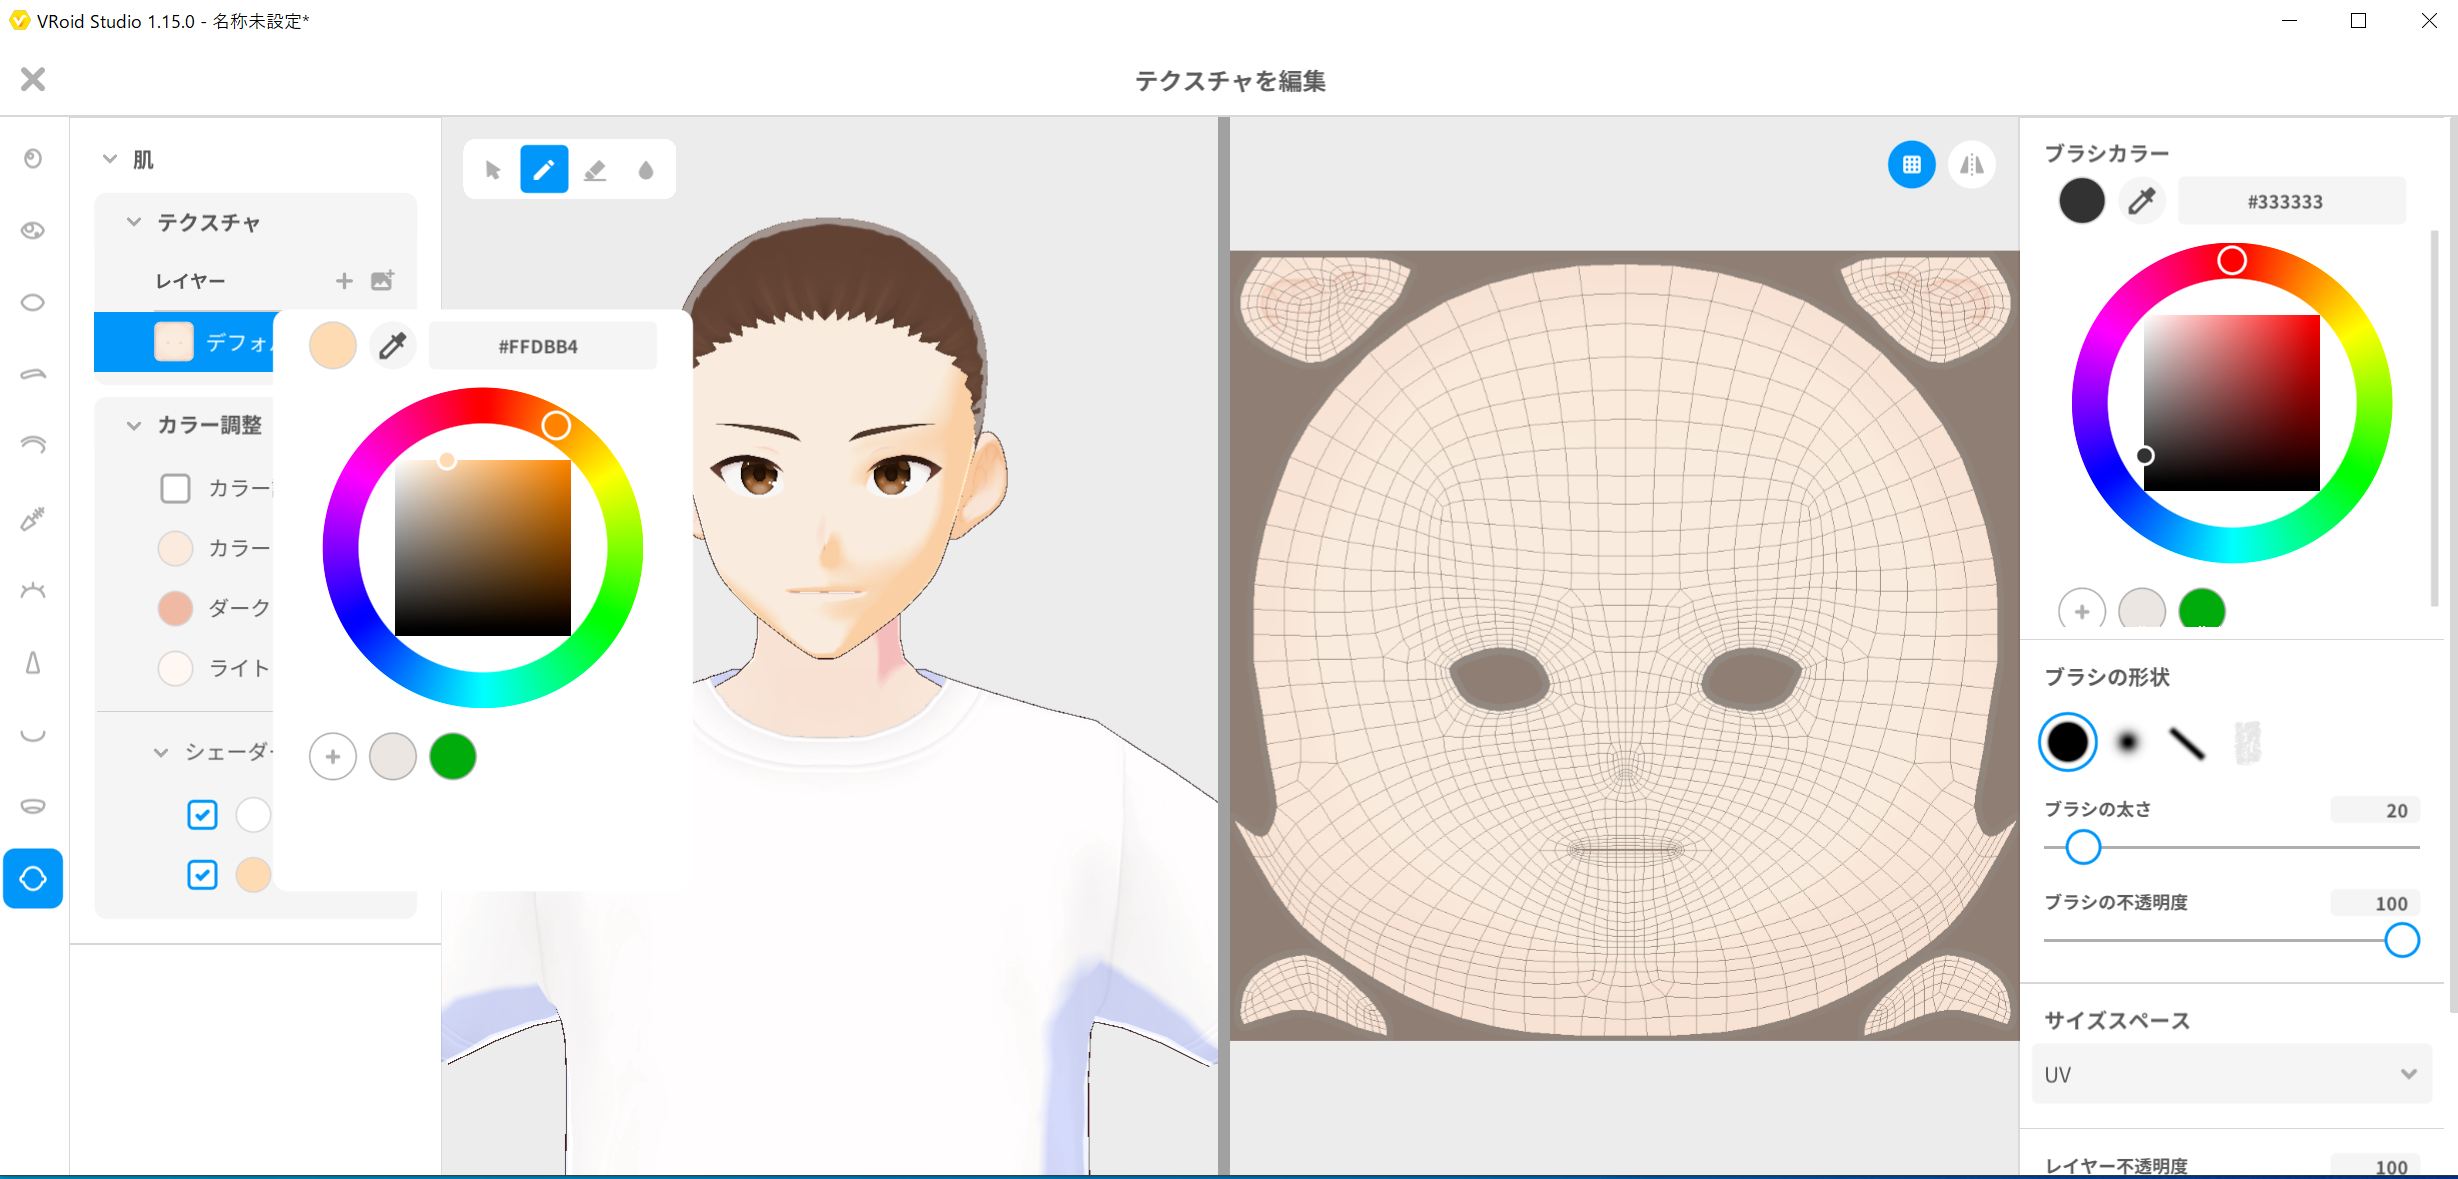Close the texture editor with X
Viewport: 2458px width, 1179px height.
(33, 79)
